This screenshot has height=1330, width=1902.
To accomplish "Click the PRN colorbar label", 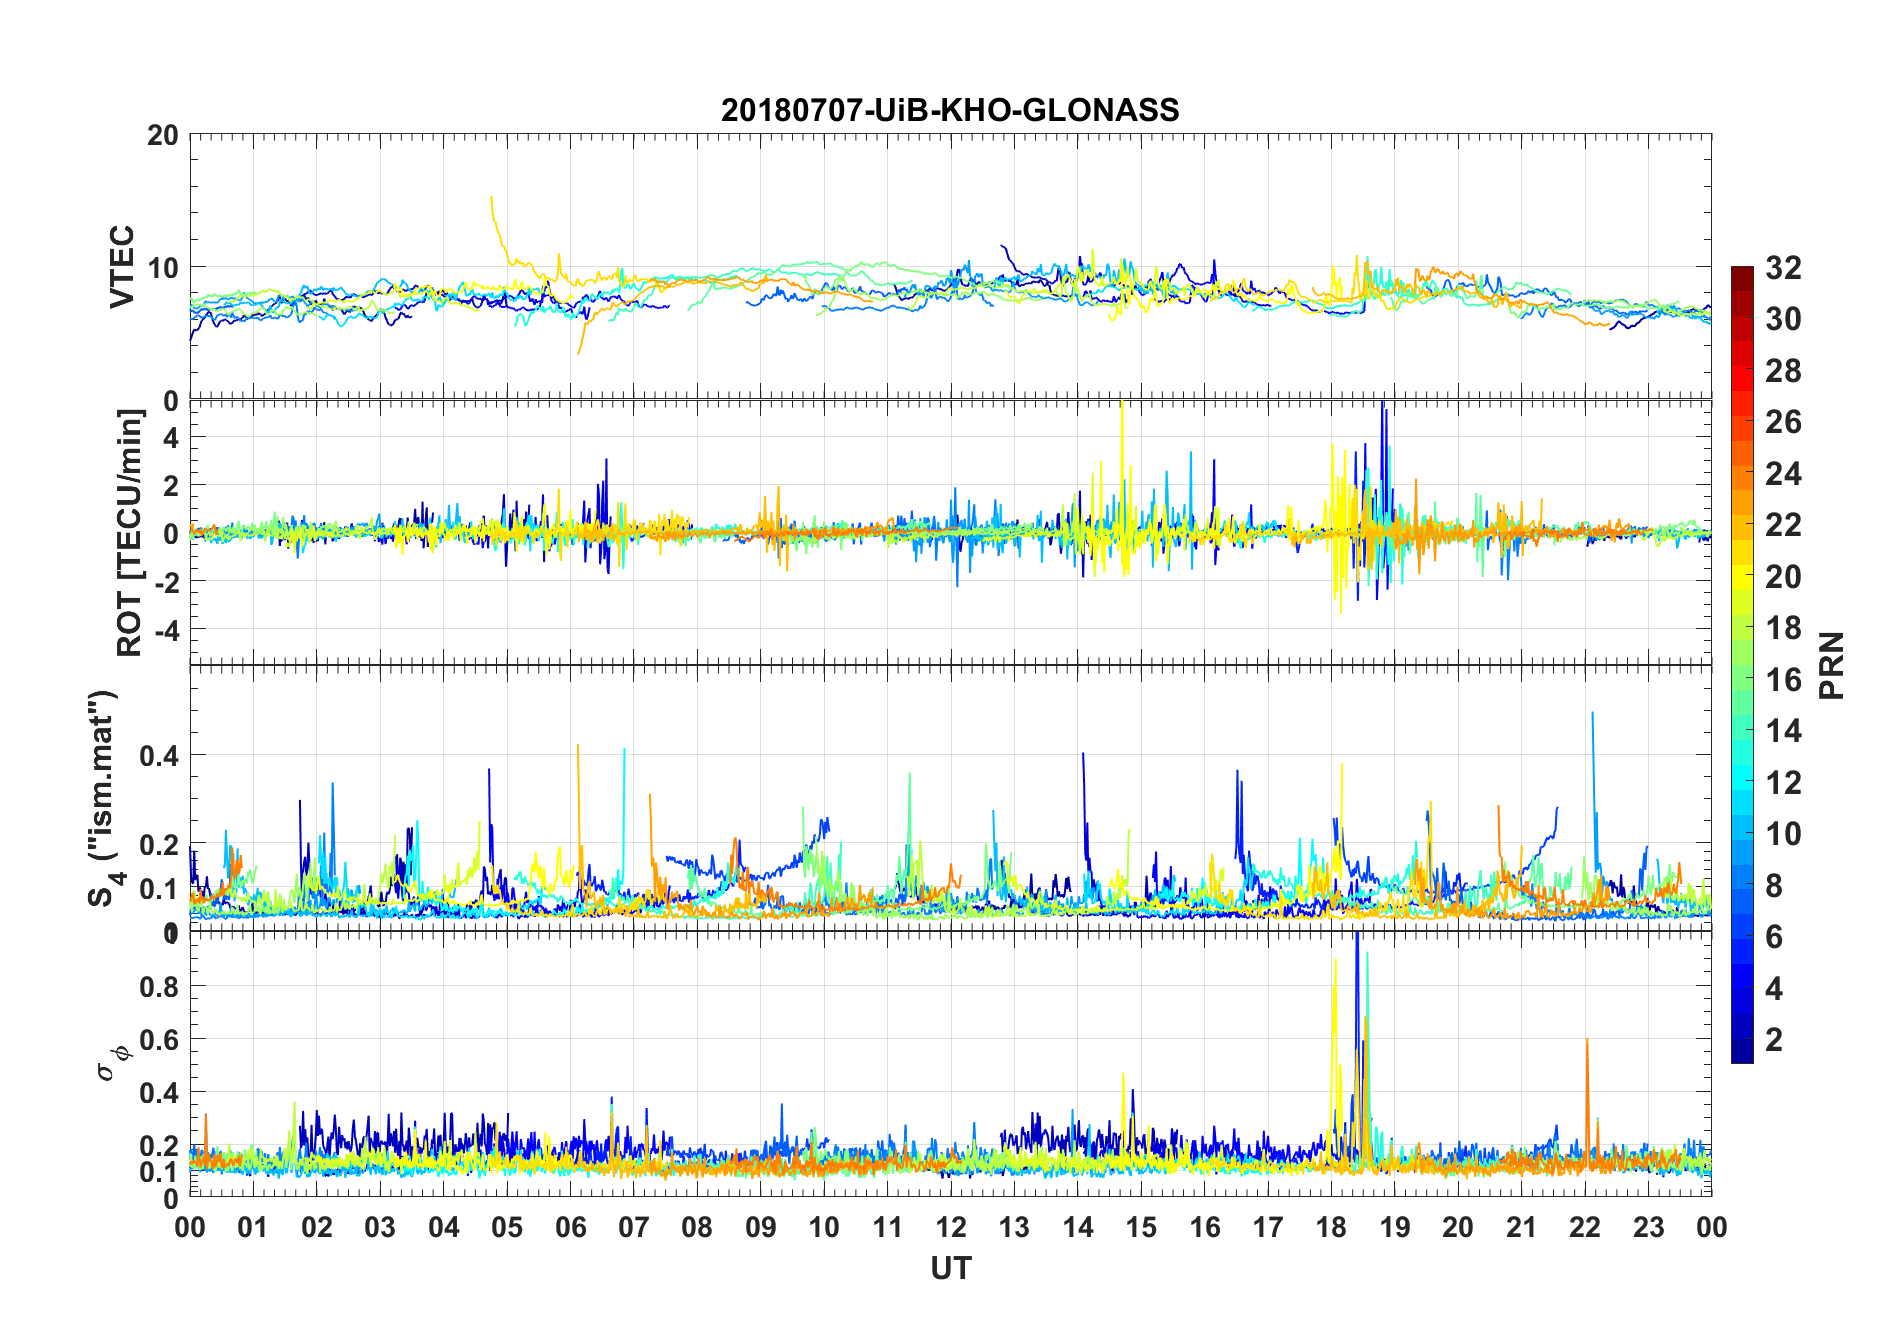I will [x=1832, y=665].
